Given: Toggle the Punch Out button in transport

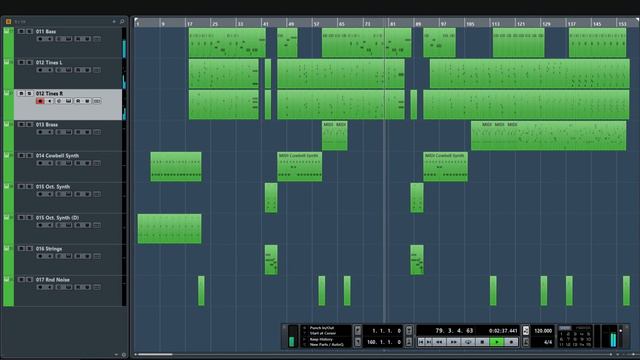Looking at the screenshot, I should [x=409, y=342].
